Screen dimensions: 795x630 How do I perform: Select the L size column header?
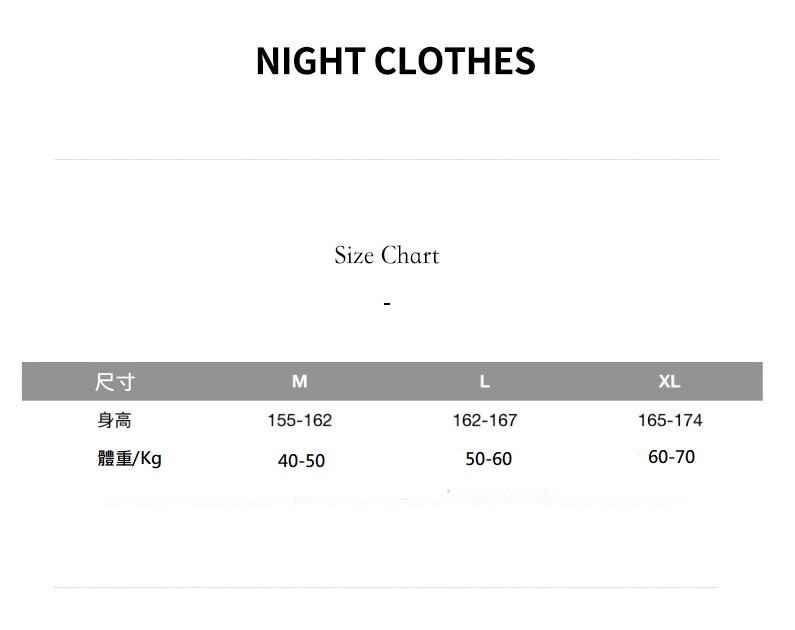coord(485,382)
